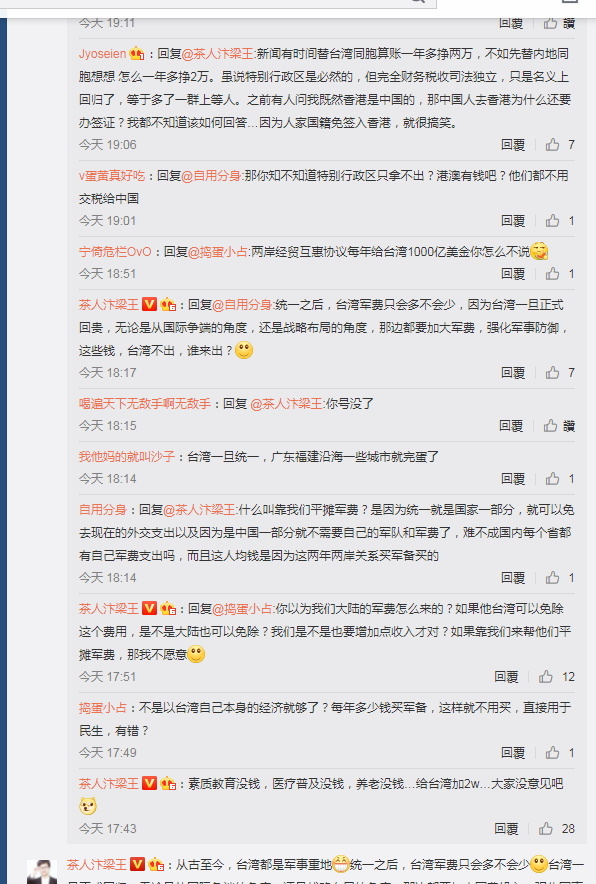Reply to the 18:14 comment by 自用分身
The width and height of the screenshot is (596, 884).
[x=513, y=578]
